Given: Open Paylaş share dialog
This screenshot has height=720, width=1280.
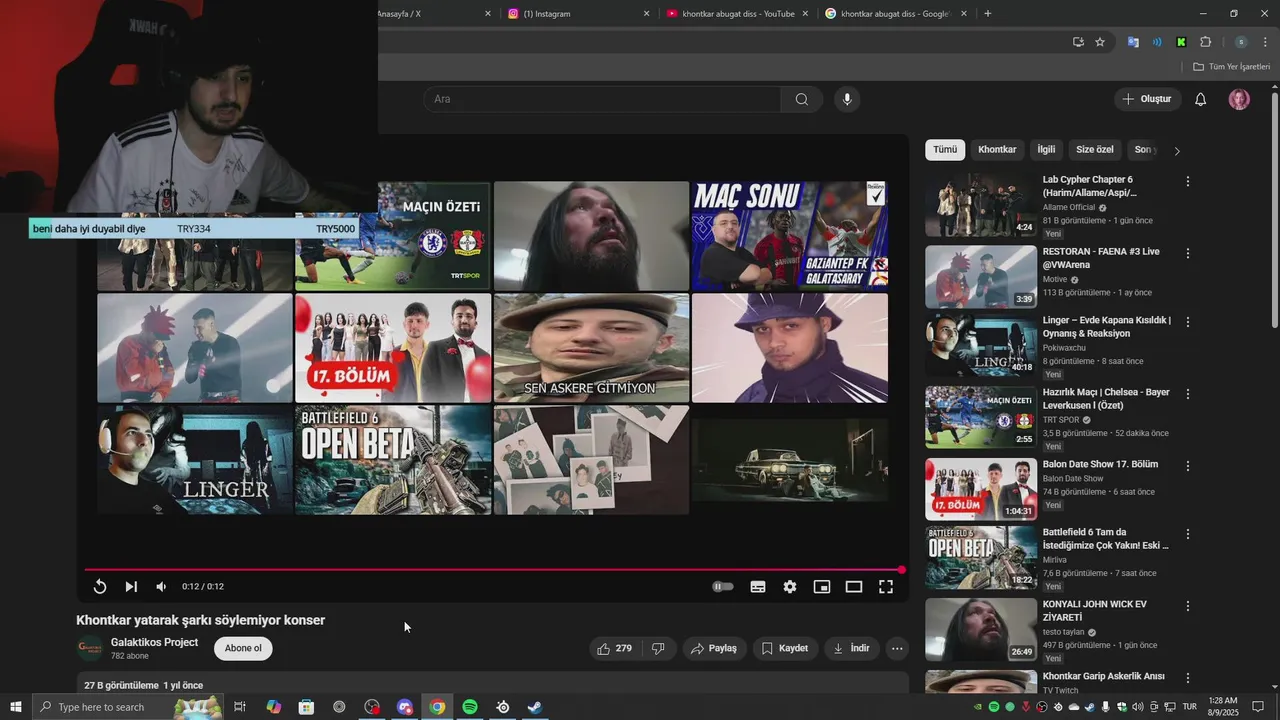Looking at the screenshot, I should (714, 648).
